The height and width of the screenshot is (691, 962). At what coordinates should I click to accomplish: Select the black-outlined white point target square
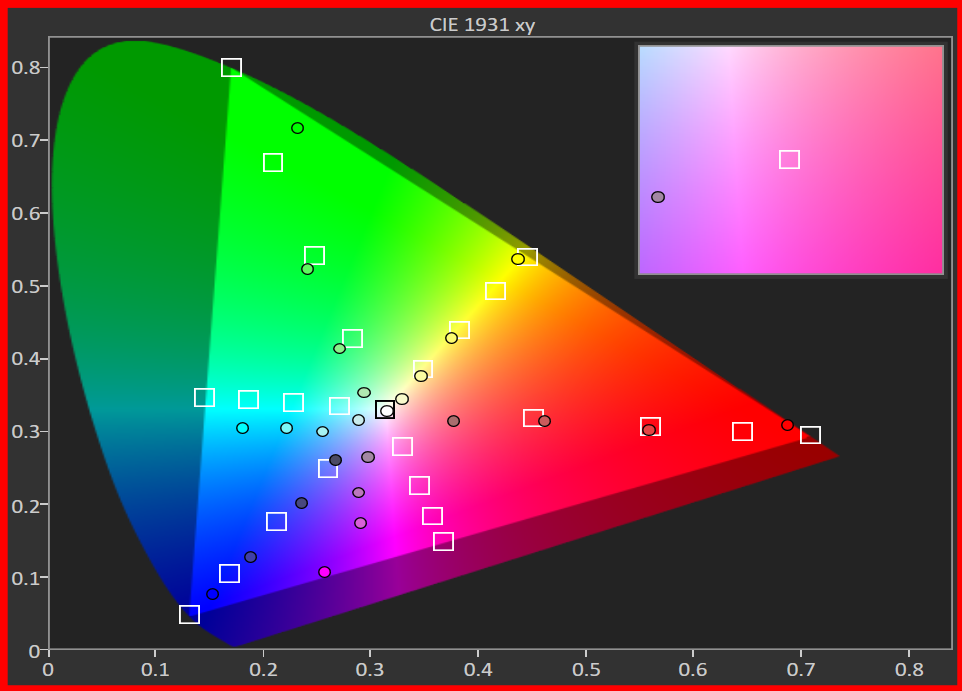385,410
